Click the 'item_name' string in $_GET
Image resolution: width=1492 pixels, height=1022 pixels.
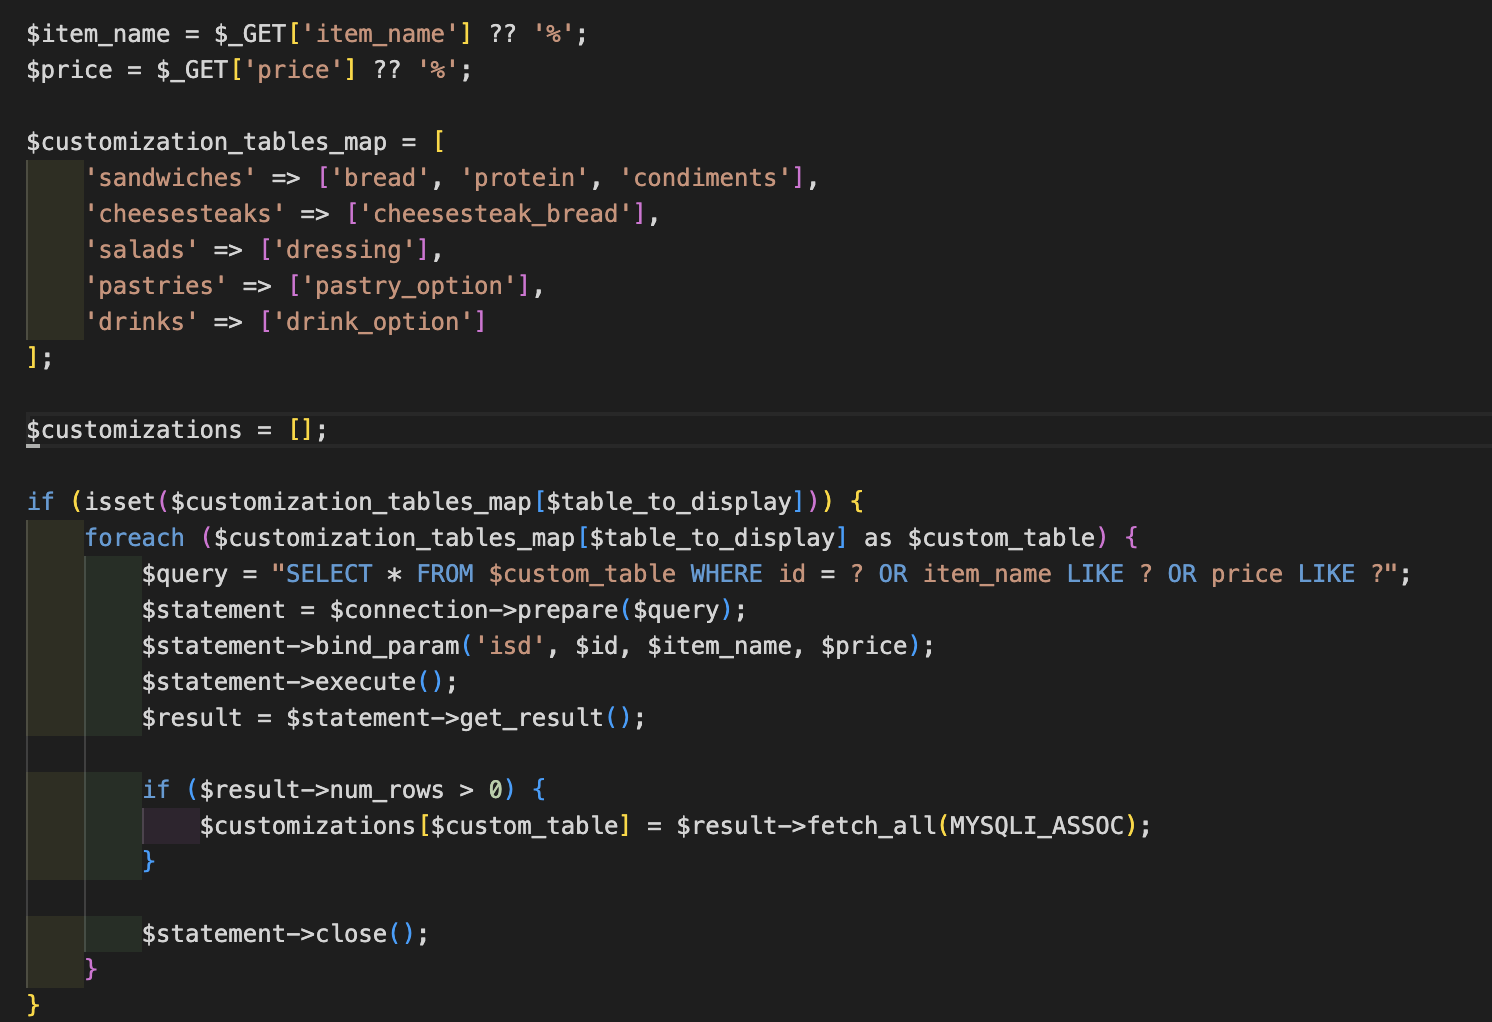pos(380,34)
